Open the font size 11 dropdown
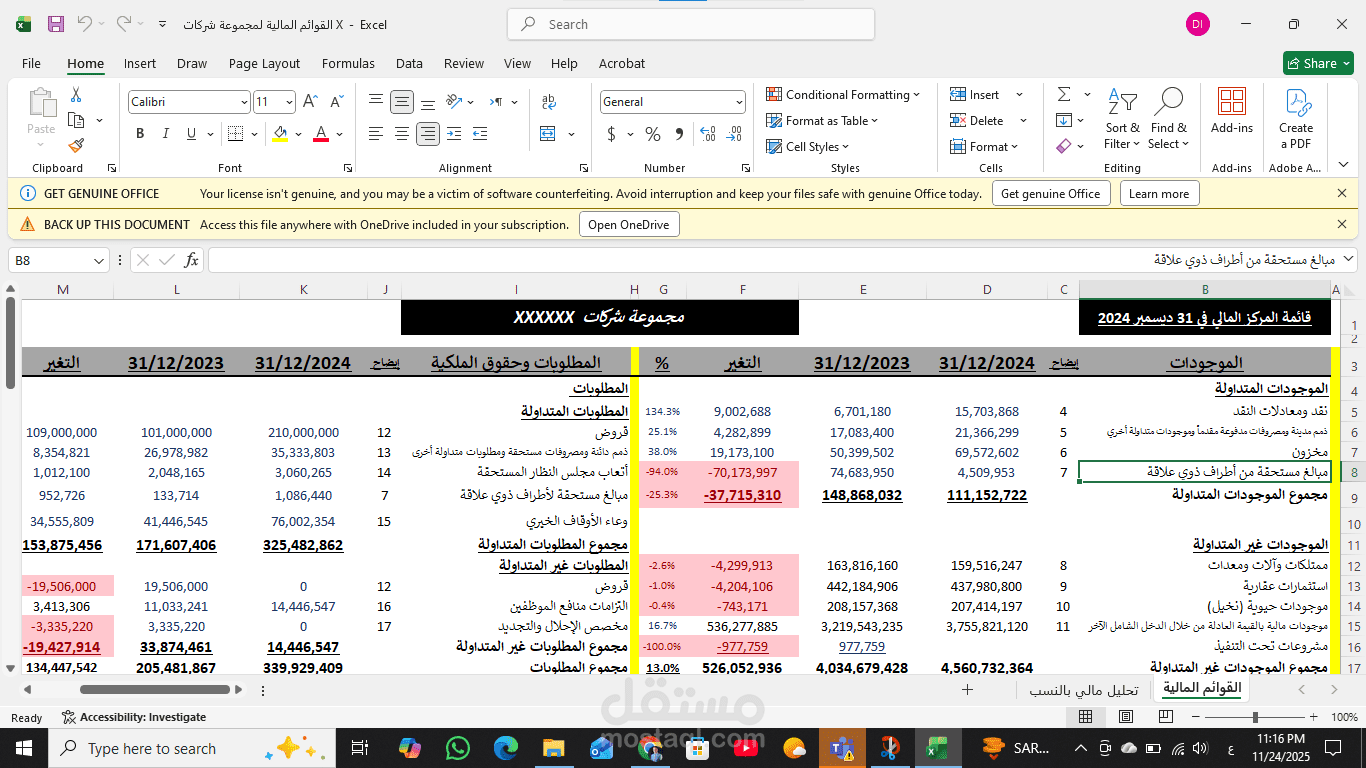This screenshot has height=768, width=1366. point(290,102)
